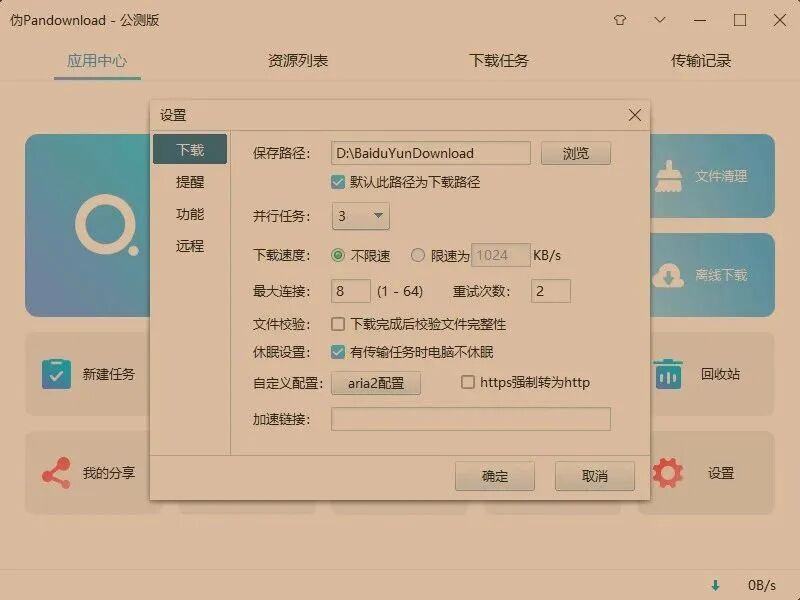Image resolution: width=800 pixels, height=600 pixels.
Task: Select the 远程 settings category
Action: [190, 246]
